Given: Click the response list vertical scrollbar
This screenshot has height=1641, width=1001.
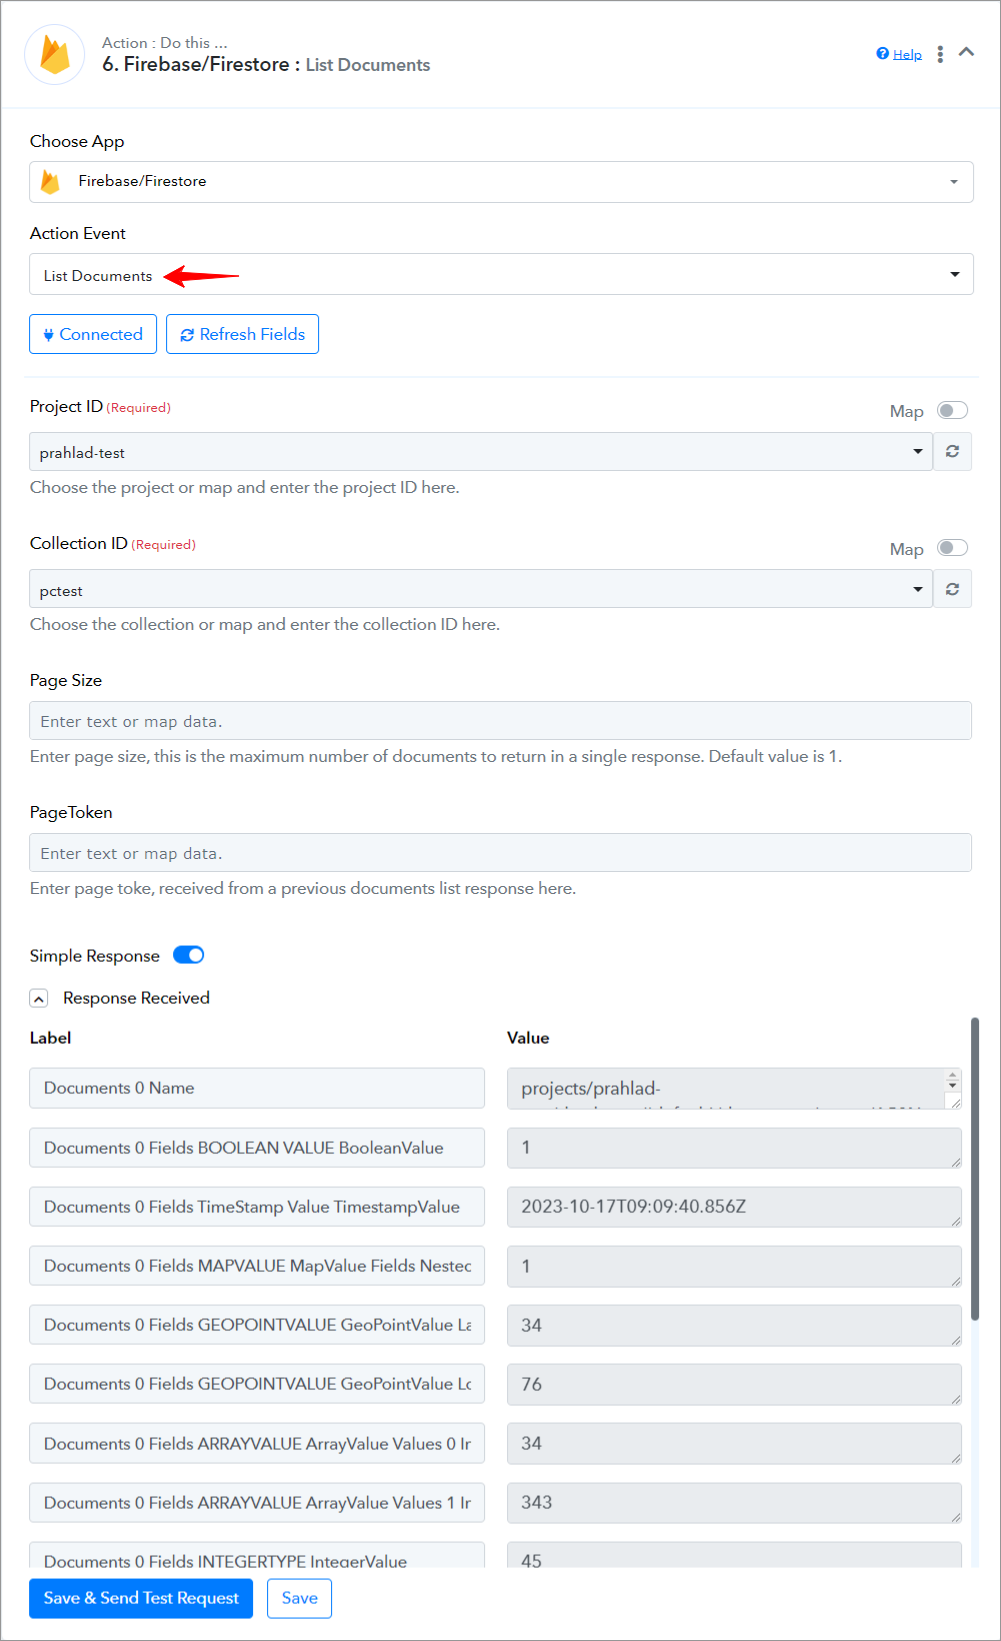Looking at the screenshot, I should point(975,1170).
